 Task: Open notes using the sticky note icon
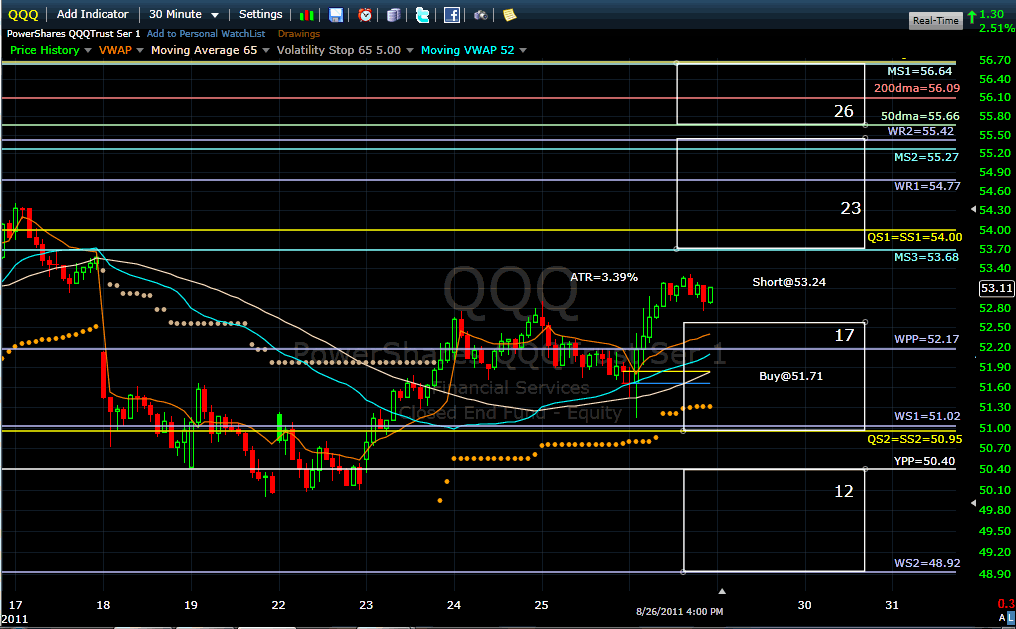click(509, 14)
